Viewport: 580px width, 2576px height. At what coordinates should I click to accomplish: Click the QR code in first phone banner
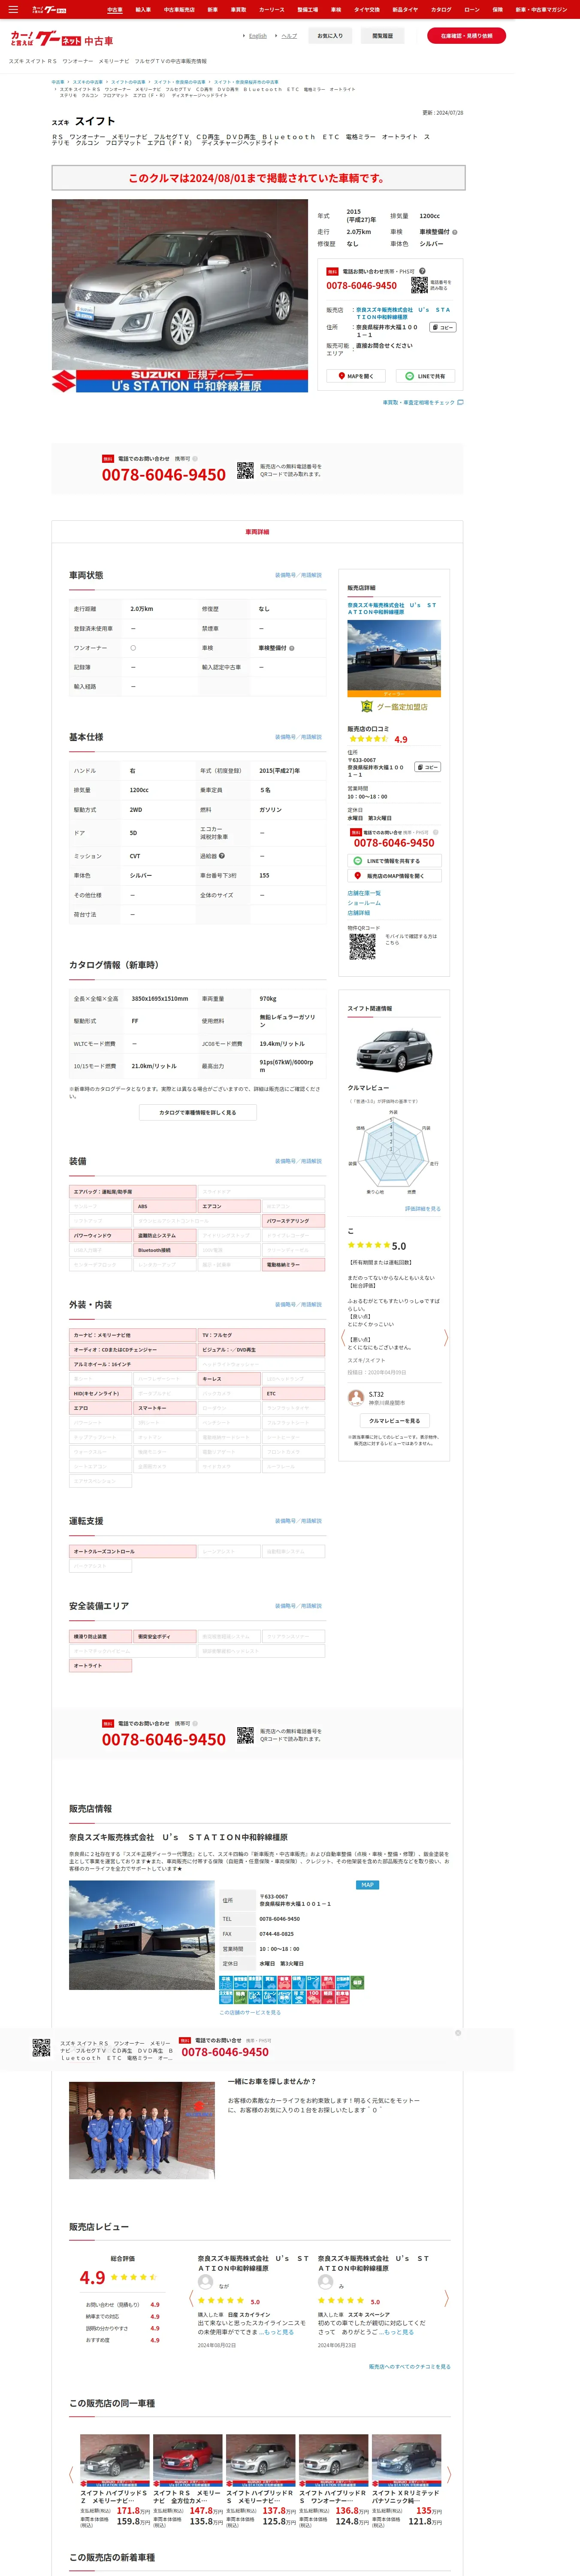(245, 471)
